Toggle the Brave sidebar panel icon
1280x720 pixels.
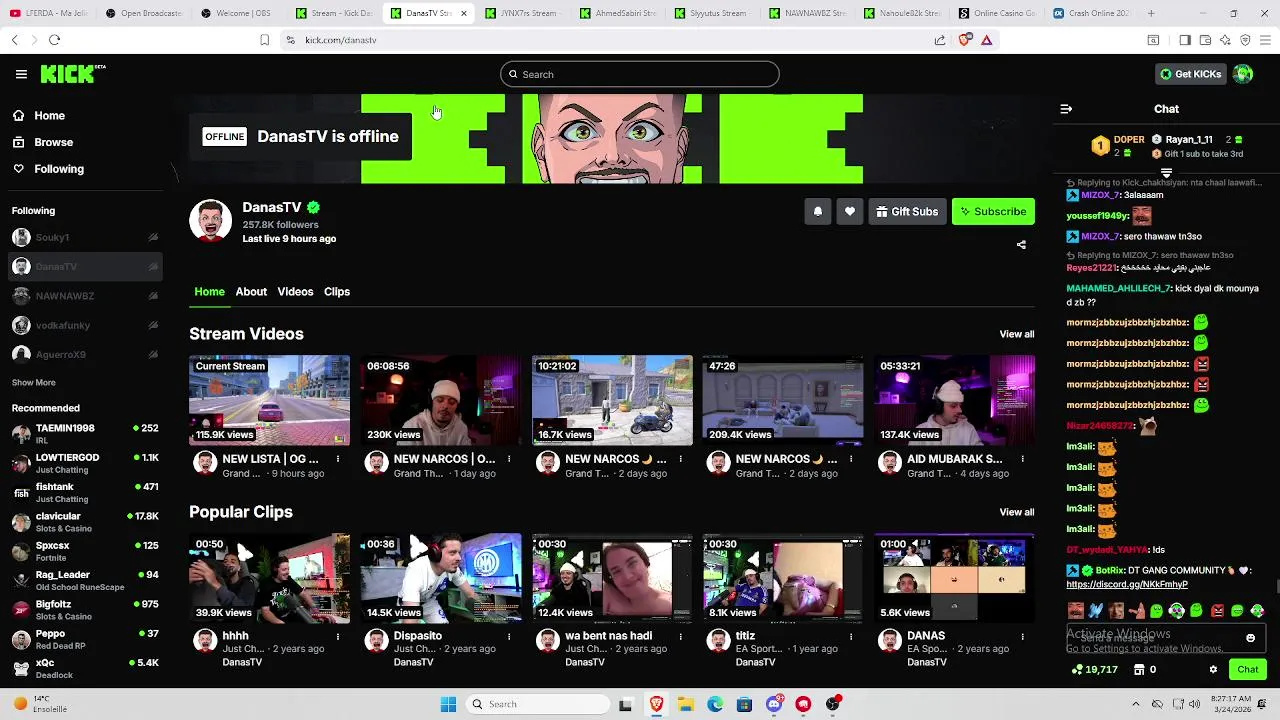pyautogui.click(x=1185, y=40)
